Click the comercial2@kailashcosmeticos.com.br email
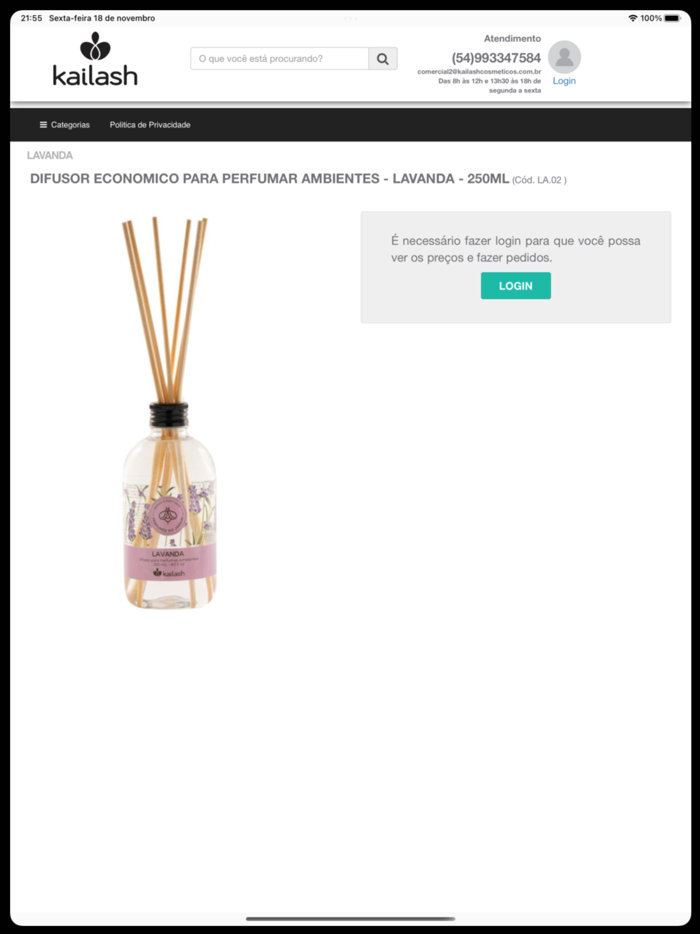Viewport: 700px width, 934px height. pyautogui.click(x=479, y=71)
